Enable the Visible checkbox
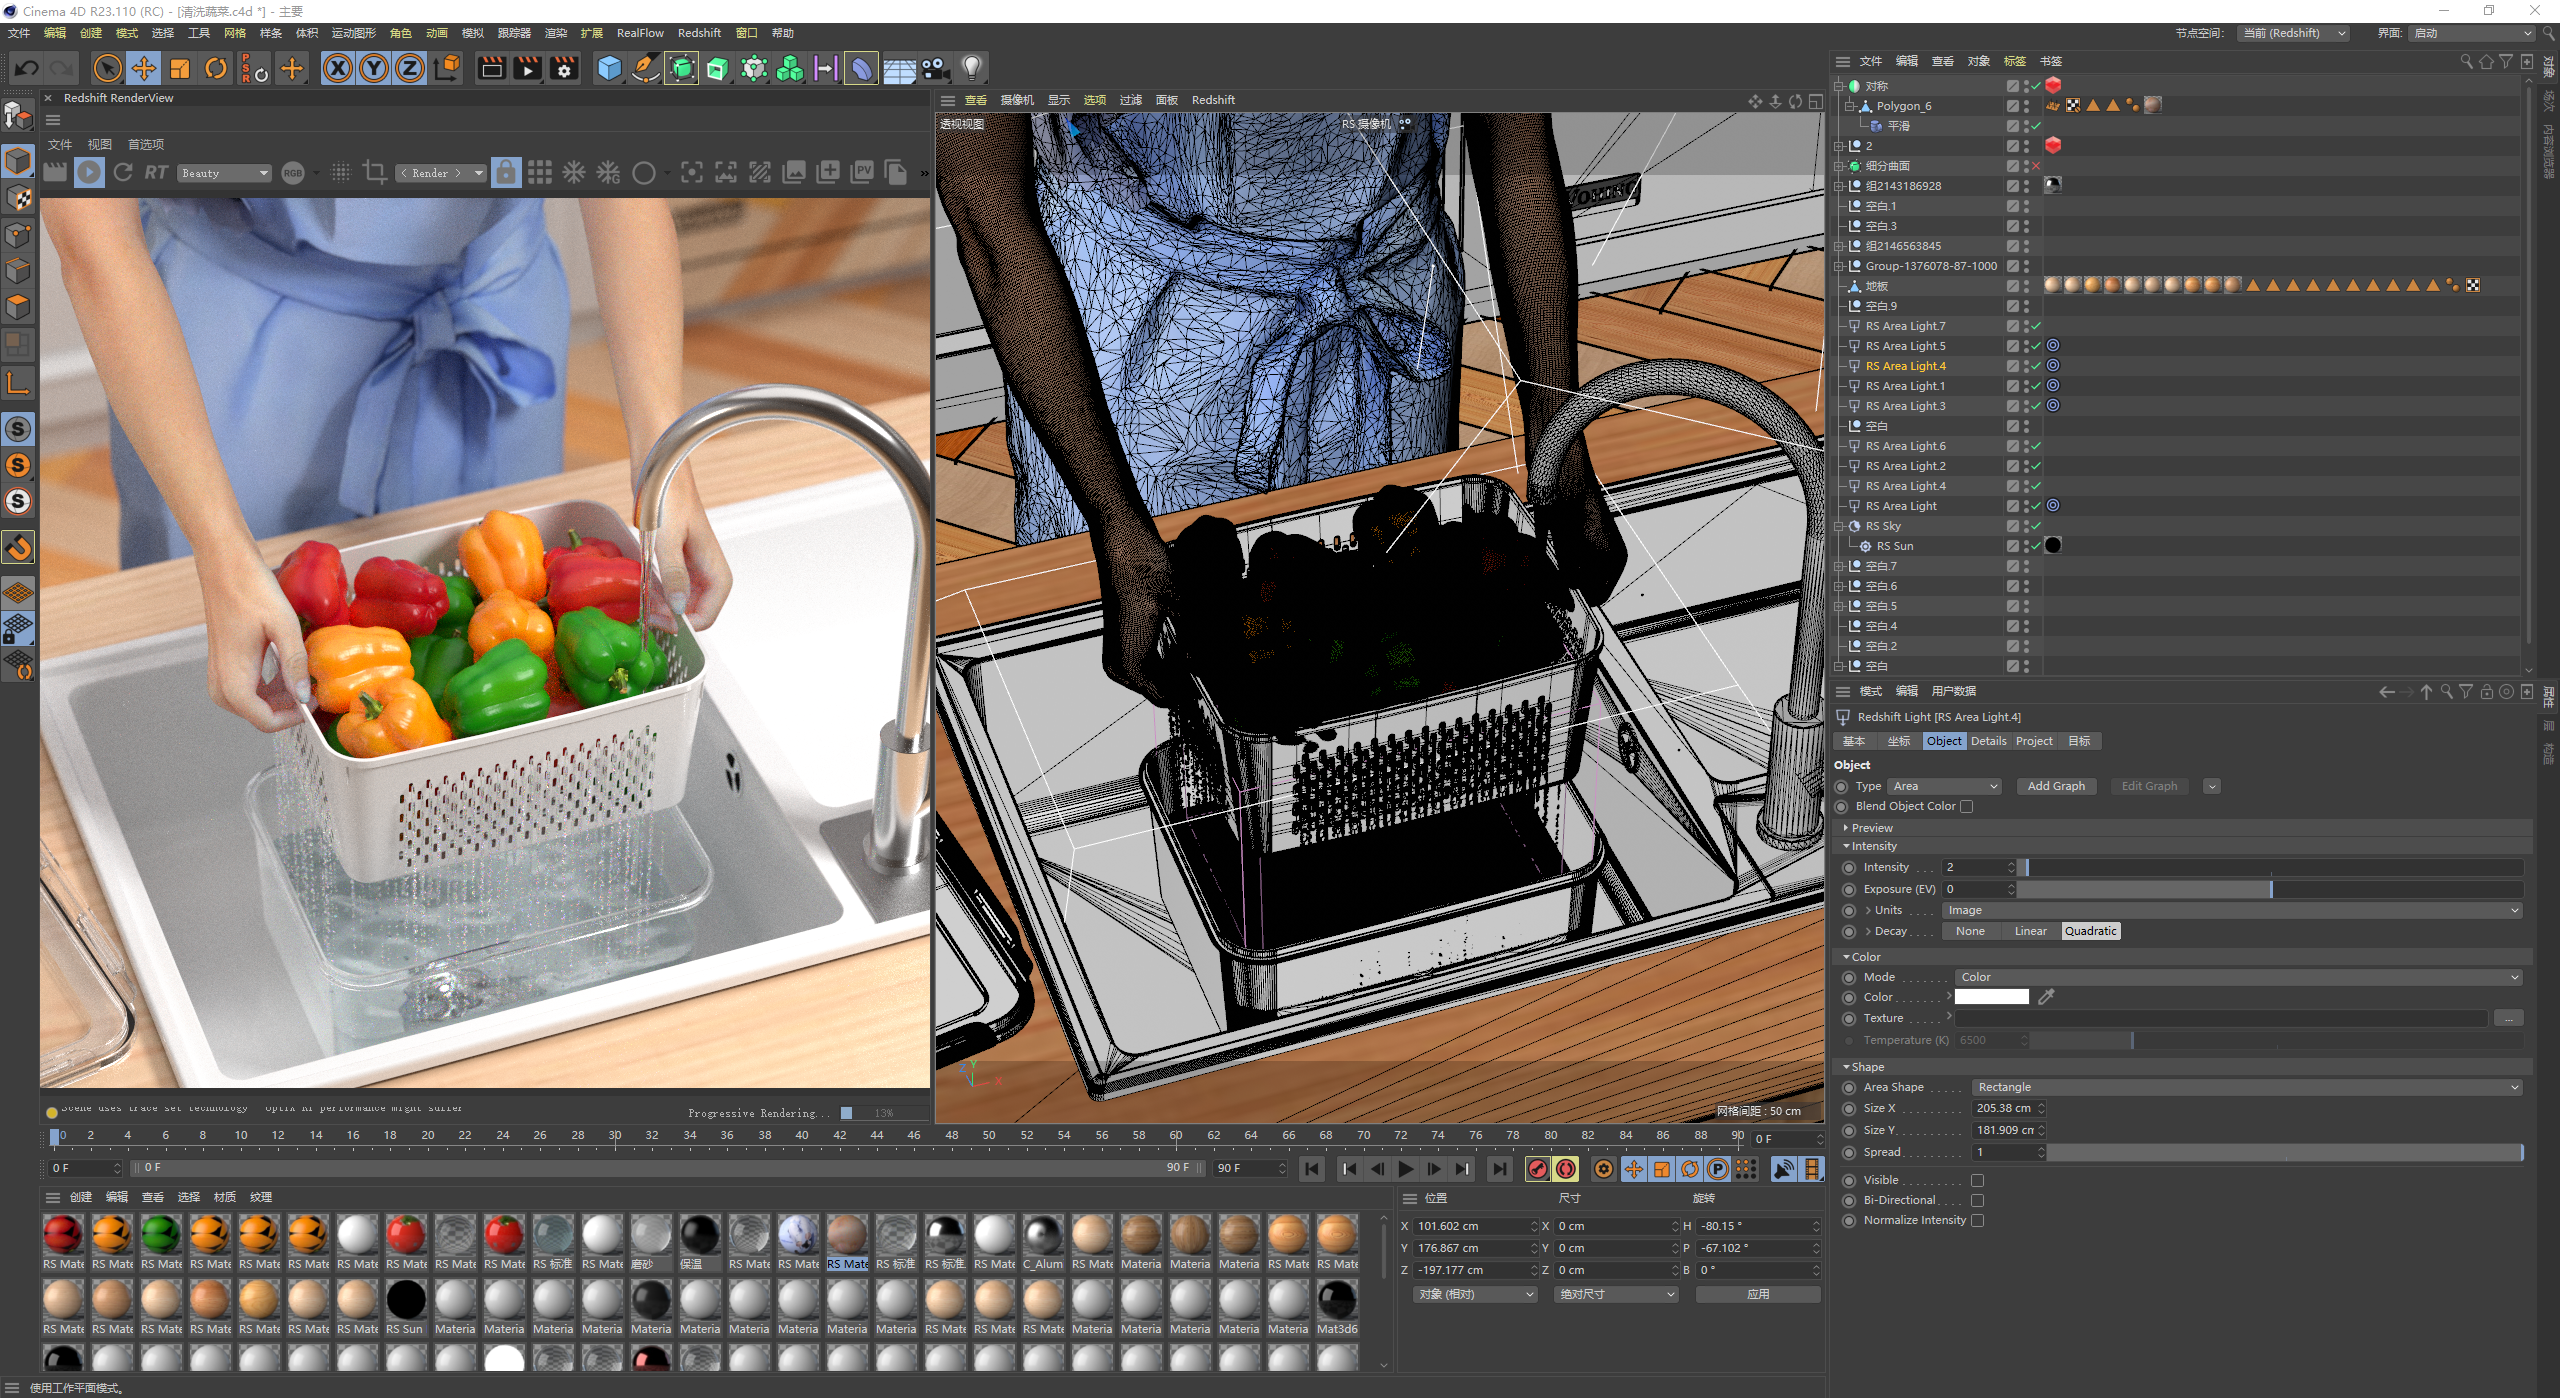 click(1977, 1180)
